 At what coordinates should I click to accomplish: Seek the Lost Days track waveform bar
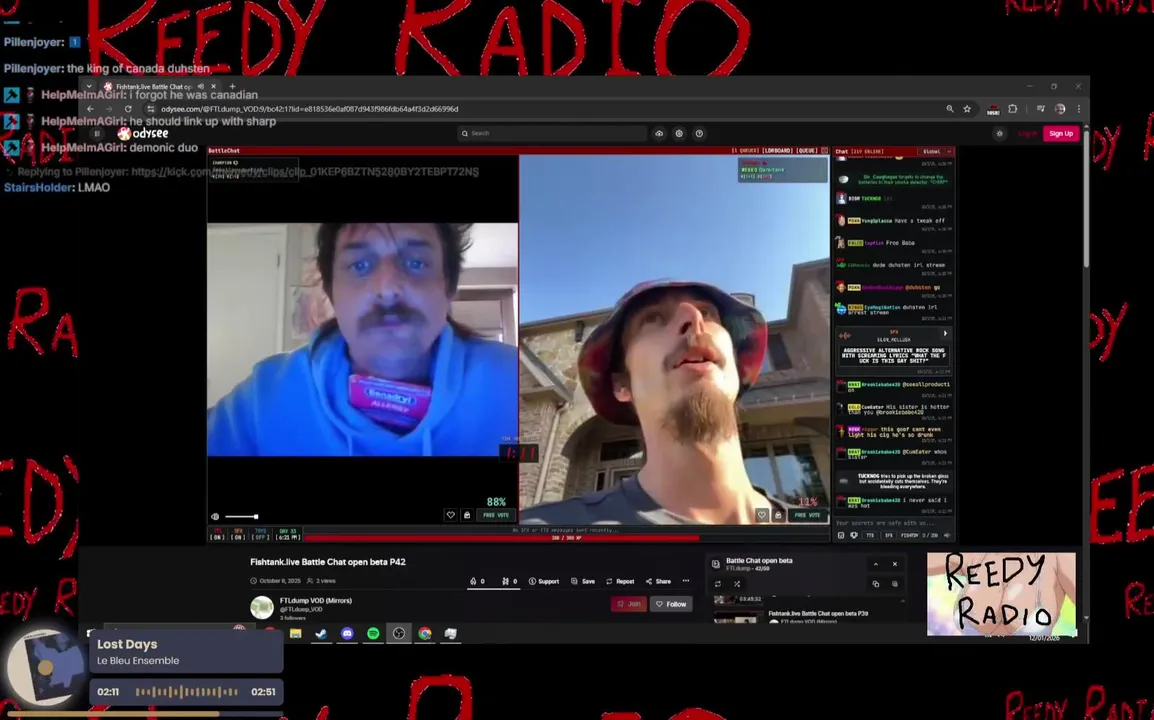186,692
